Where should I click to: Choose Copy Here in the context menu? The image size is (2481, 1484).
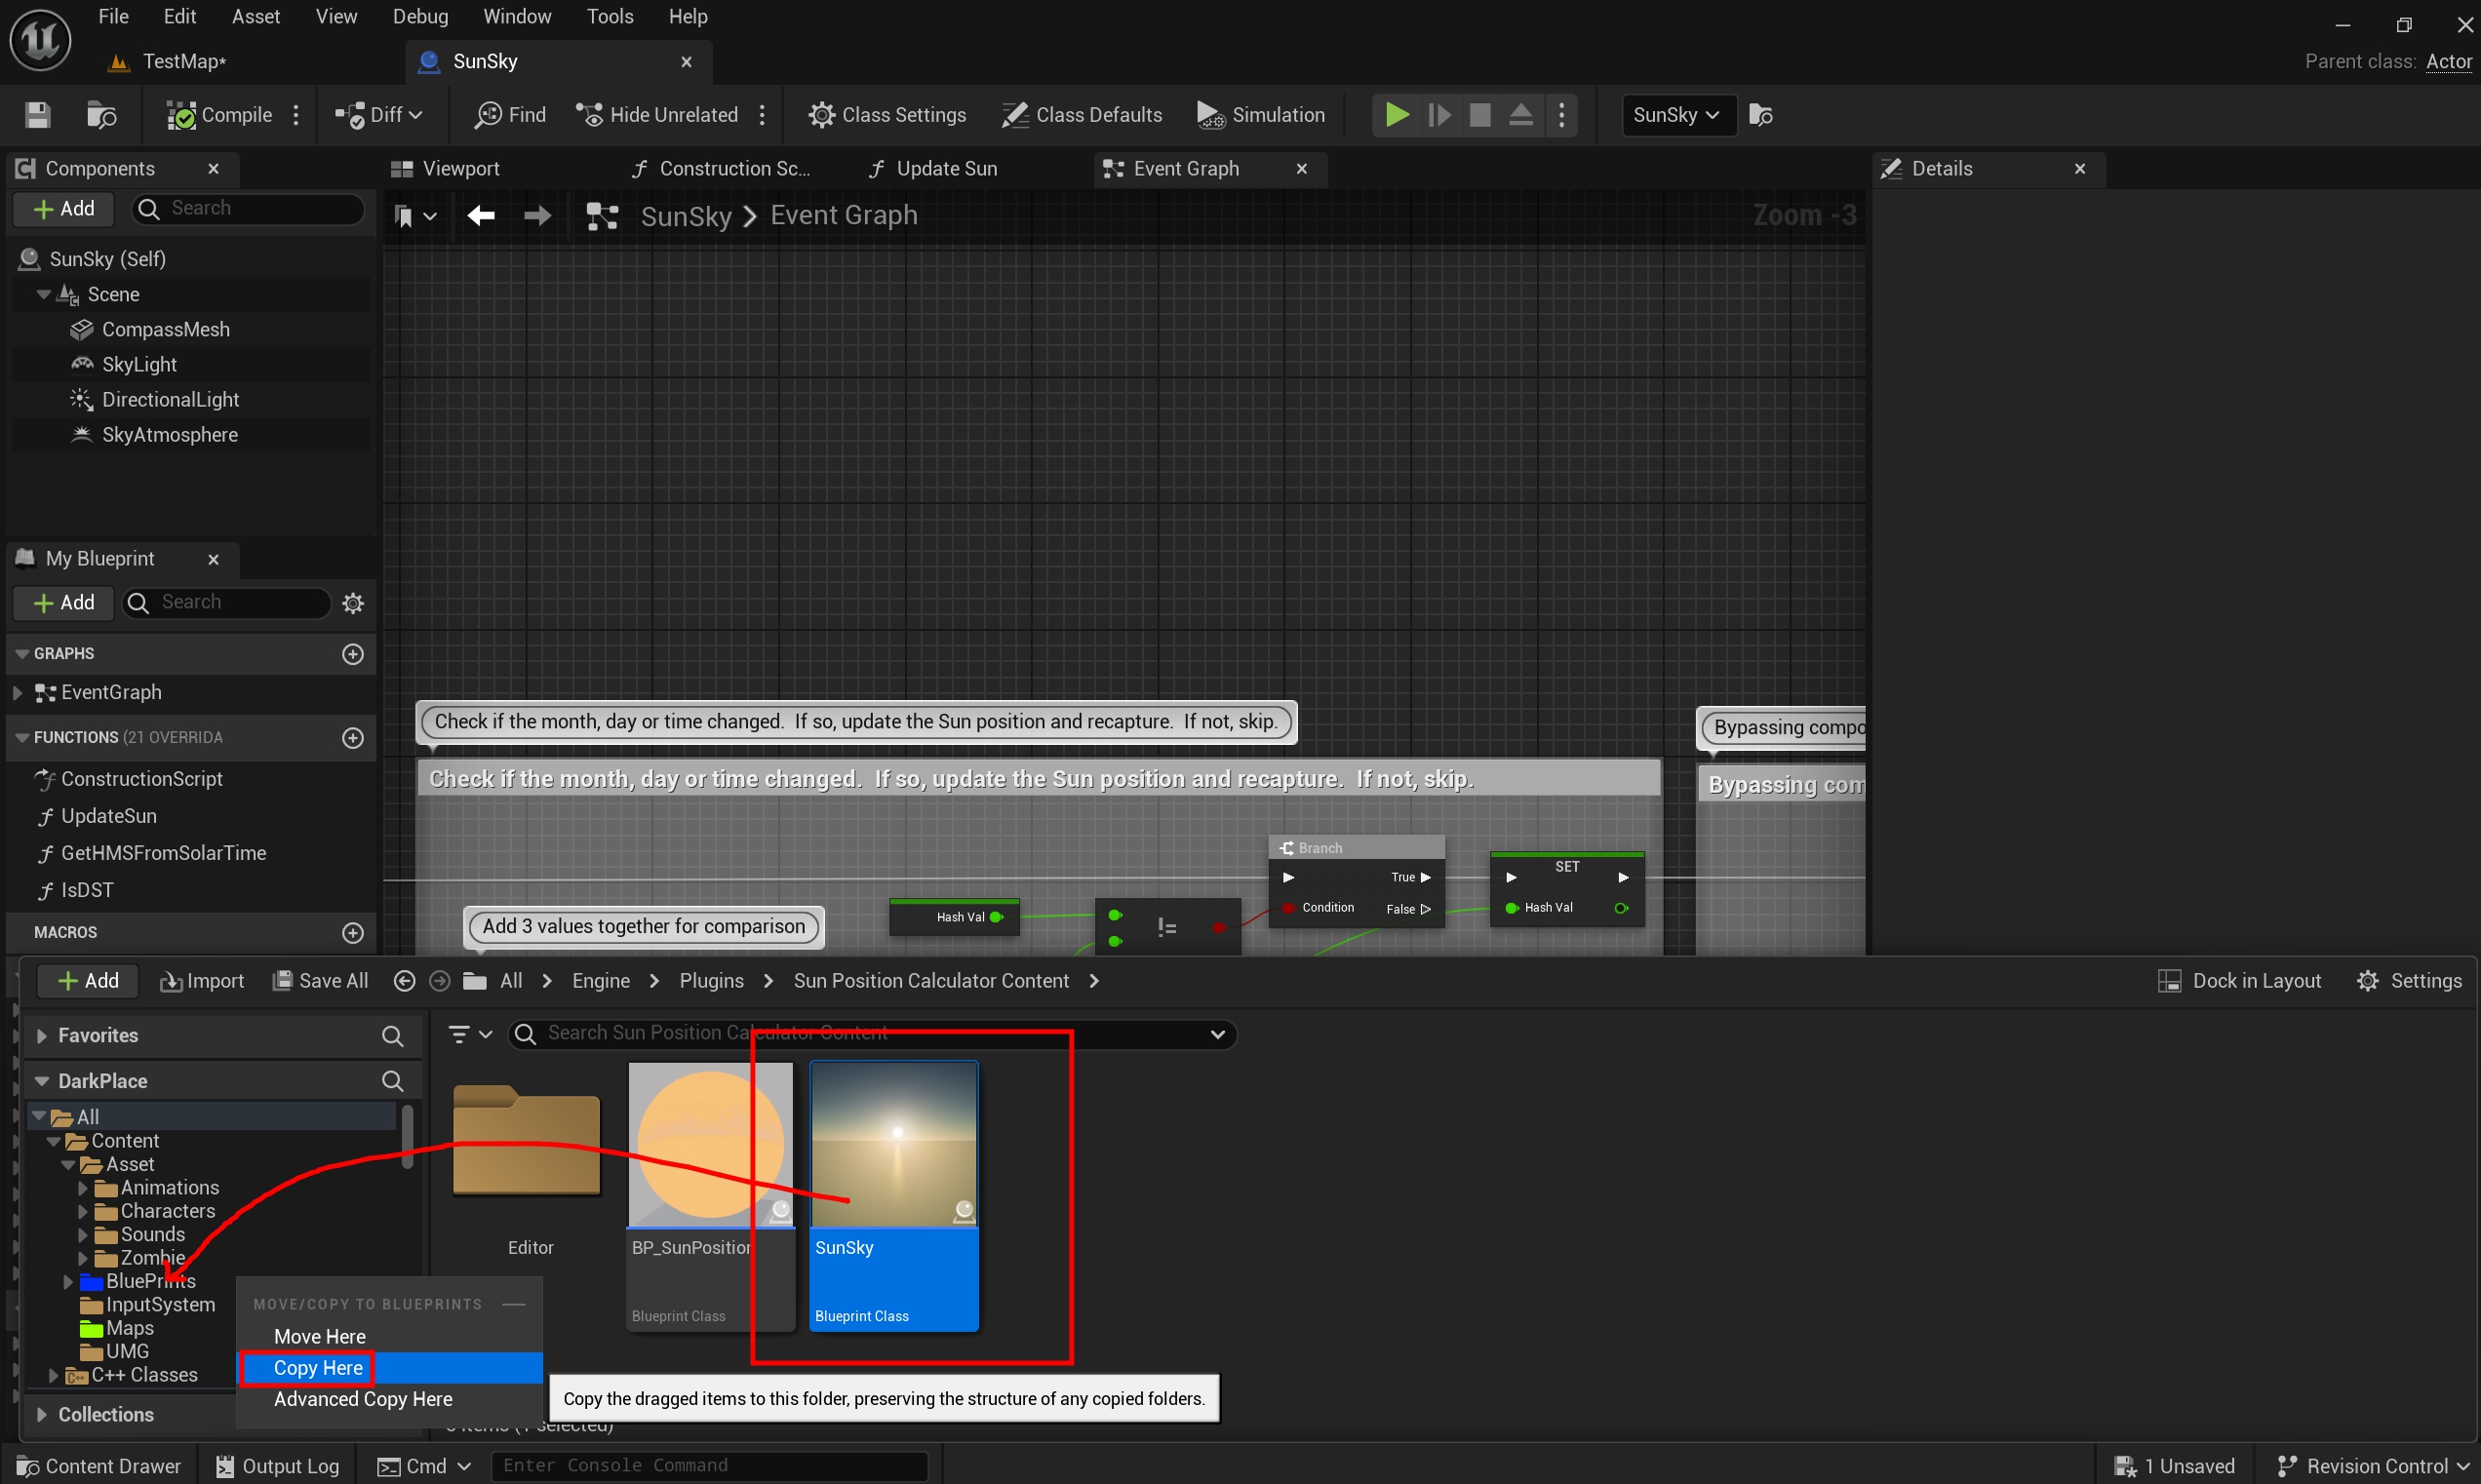318,1367
